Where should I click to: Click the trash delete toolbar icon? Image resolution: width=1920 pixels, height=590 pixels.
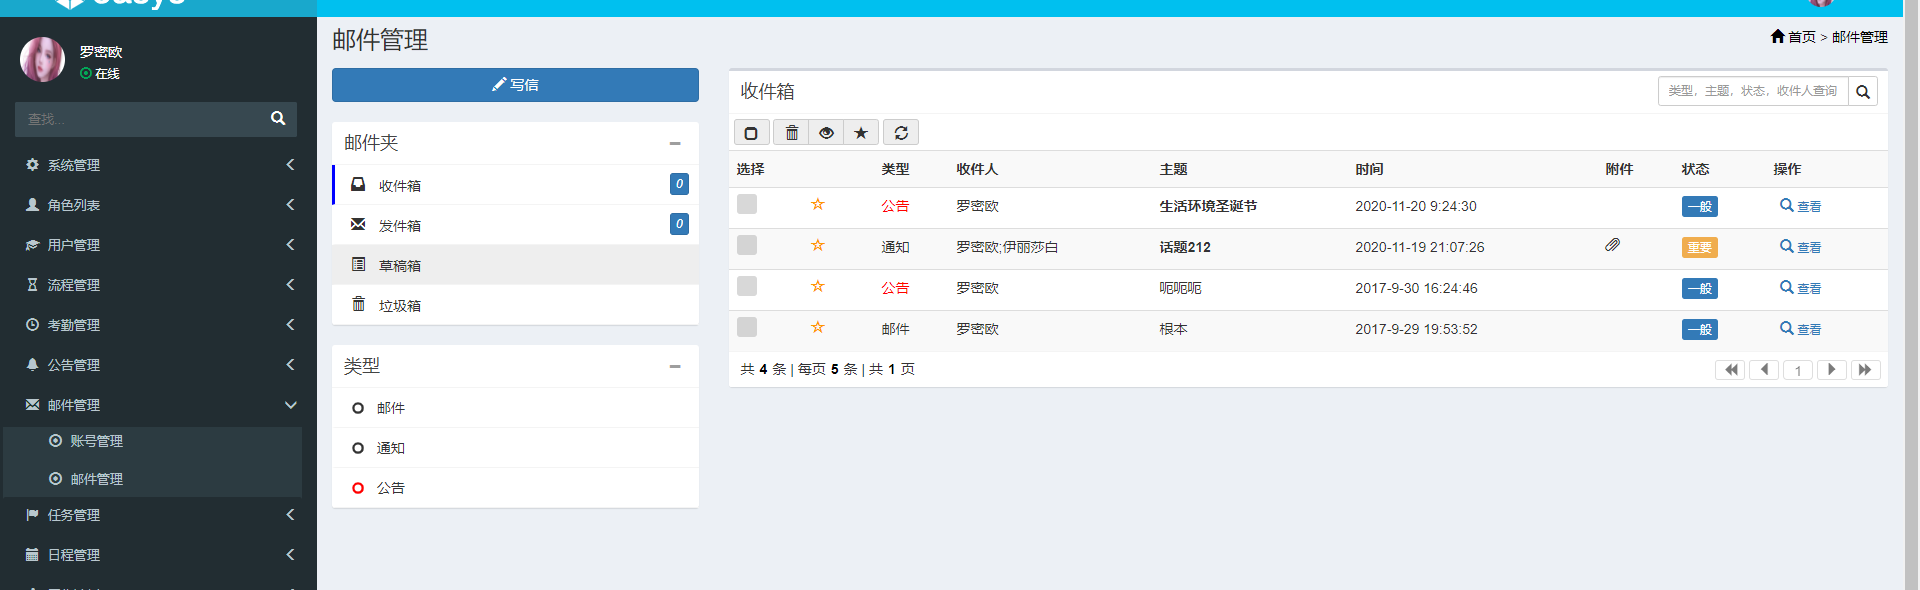click(x=791, y=132)
